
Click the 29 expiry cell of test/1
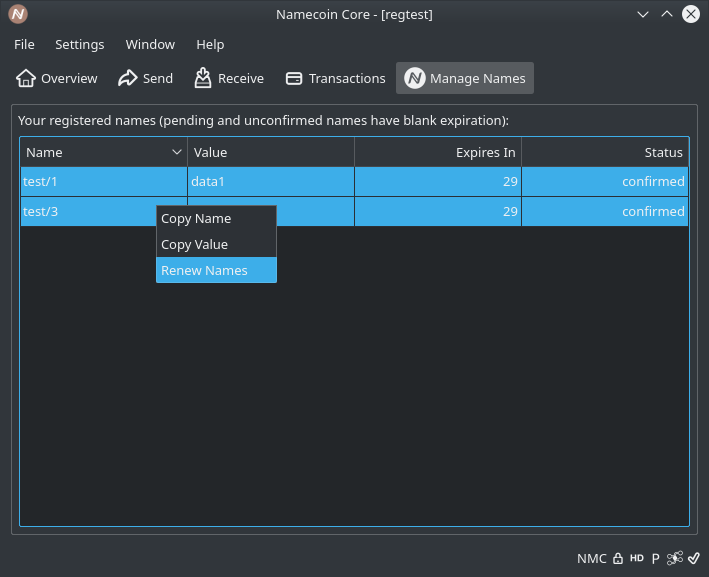click(438, 181)
